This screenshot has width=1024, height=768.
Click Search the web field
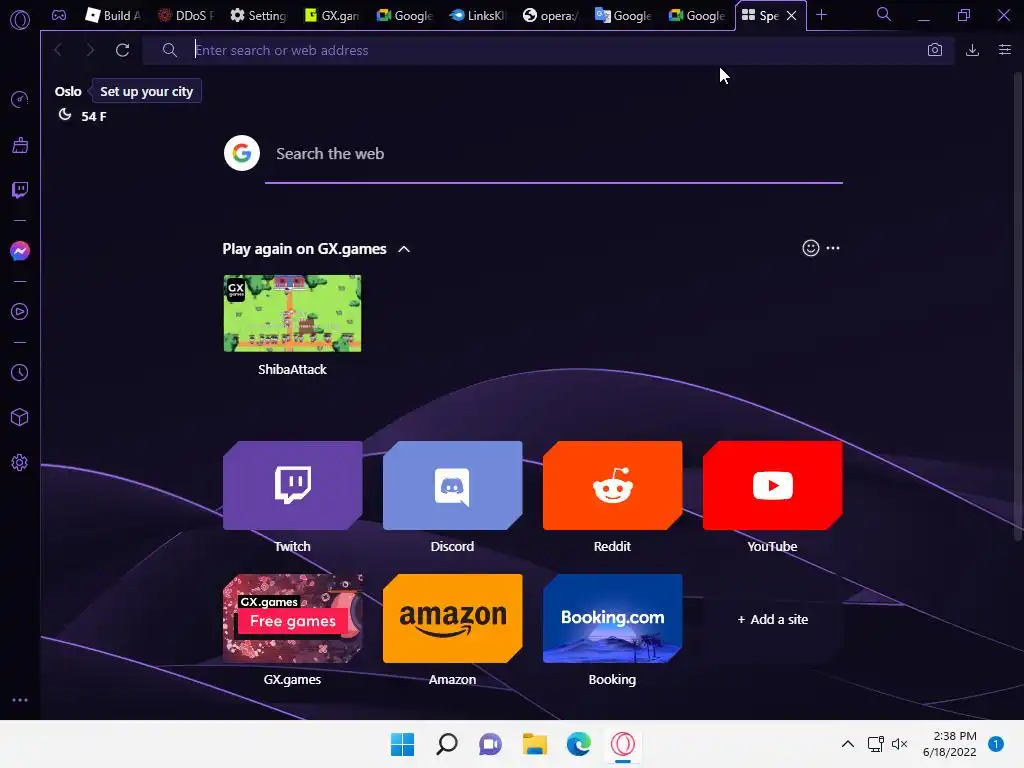(x=554, y=154)
